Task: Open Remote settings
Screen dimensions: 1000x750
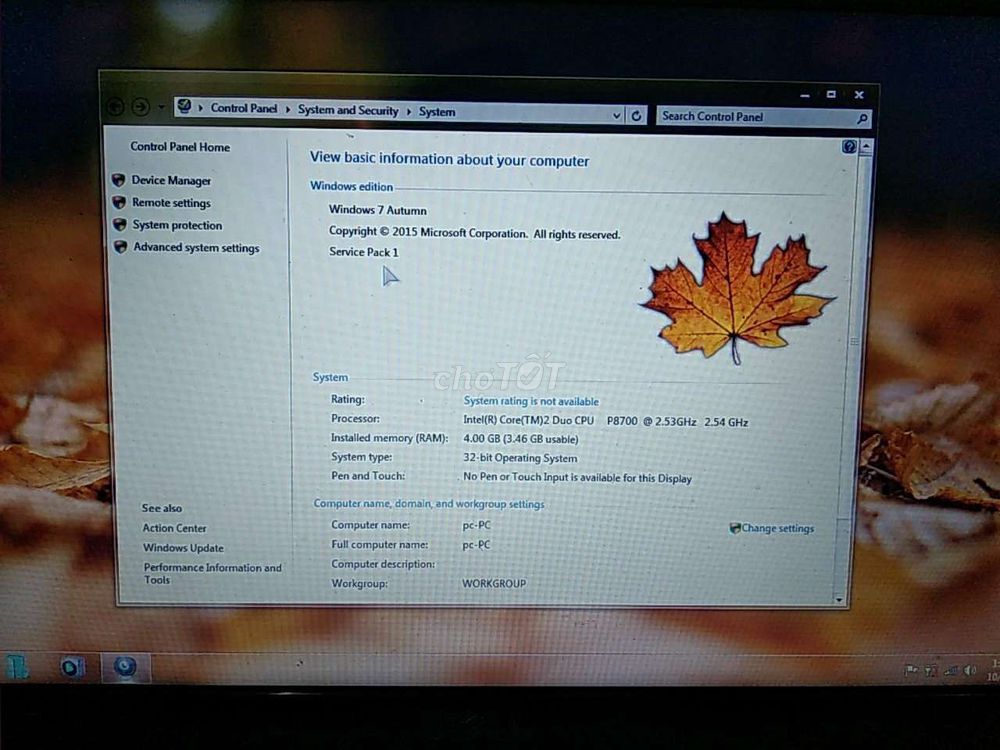Action: (x=171, y=203)
